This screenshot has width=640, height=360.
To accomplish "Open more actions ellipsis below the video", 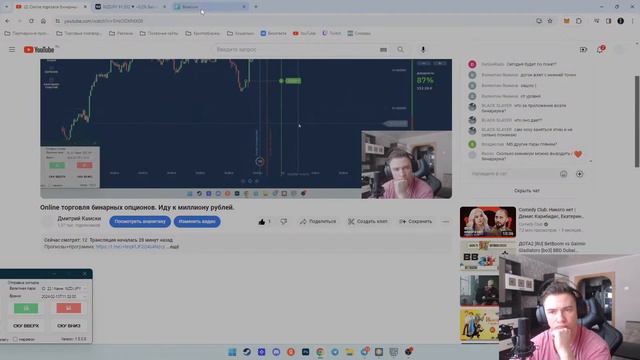I will [446, 222].
